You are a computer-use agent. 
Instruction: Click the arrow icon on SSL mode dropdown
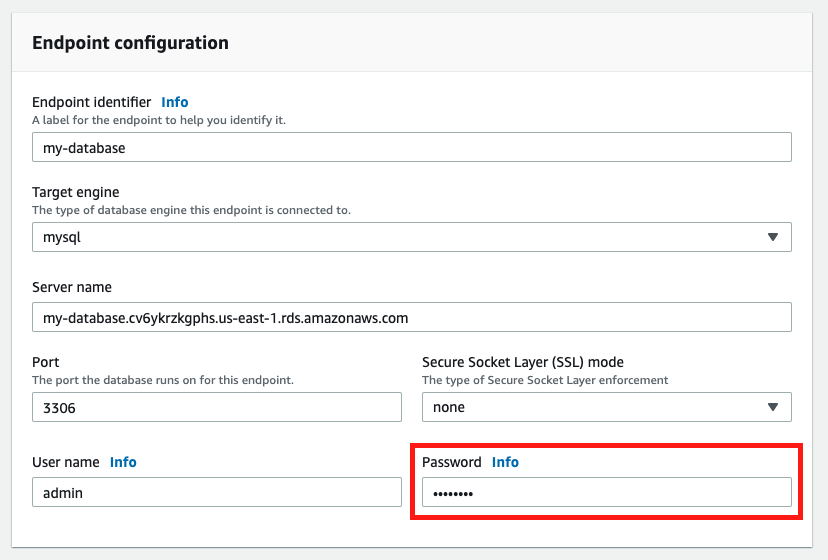[772, 407]
